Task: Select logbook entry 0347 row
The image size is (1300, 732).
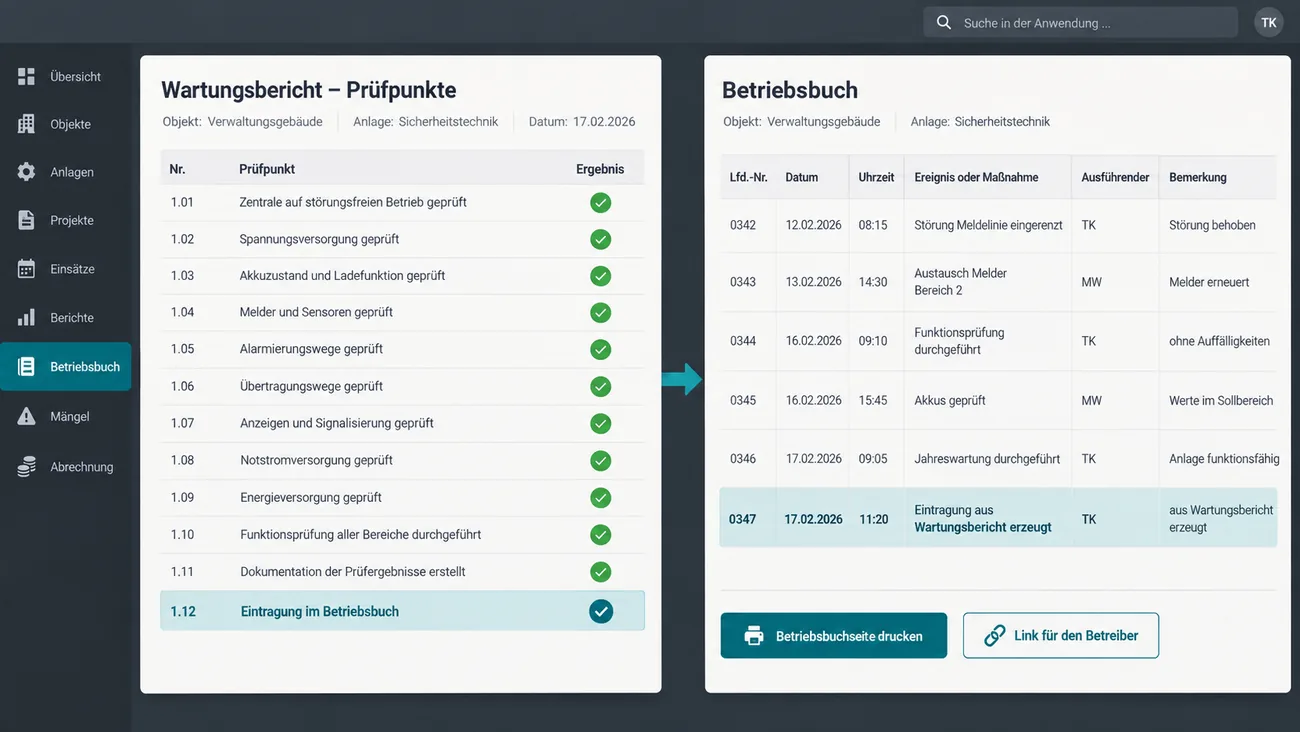Action: pyautogui.click(x=998, y=518)
